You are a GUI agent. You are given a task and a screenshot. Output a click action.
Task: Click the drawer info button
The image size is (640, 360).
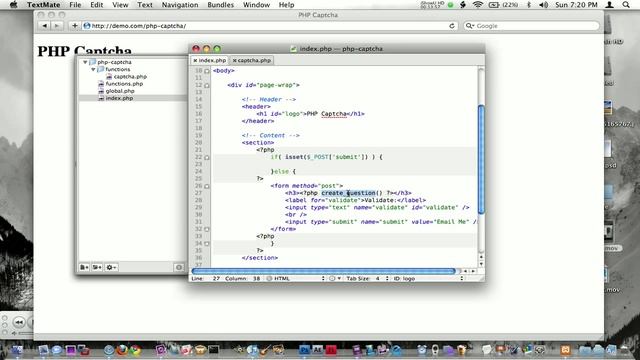click(179, 267)
